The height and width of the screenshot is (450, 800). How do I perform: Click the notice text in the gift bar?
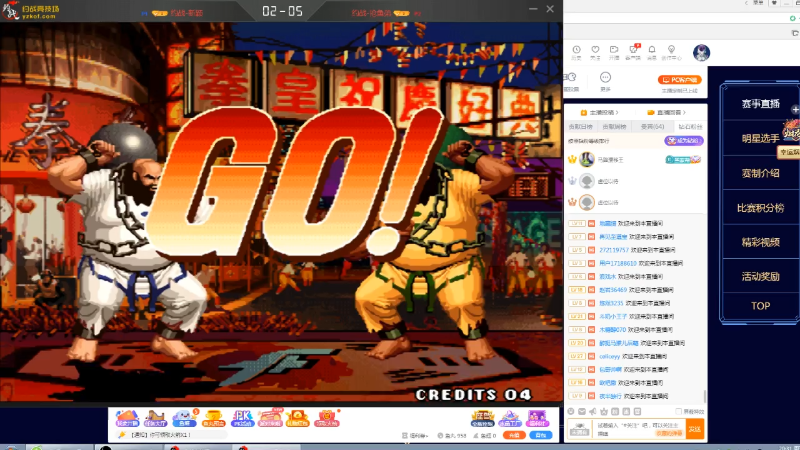[x=161, y=435]
